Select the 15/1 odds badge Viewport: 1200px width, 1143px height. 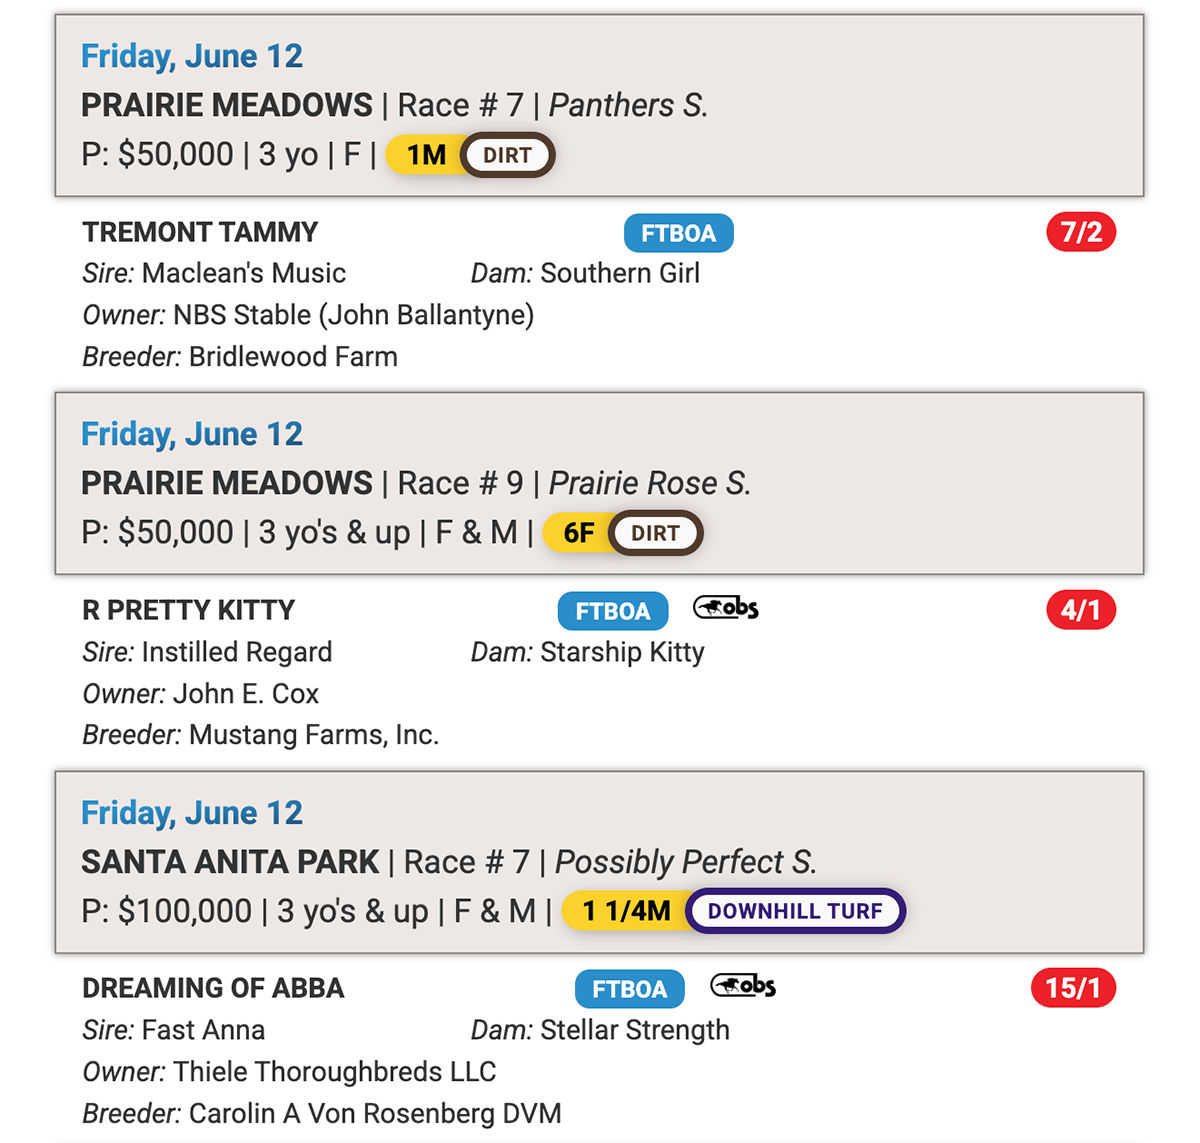pyautogui.click(x=1073, y=988)
